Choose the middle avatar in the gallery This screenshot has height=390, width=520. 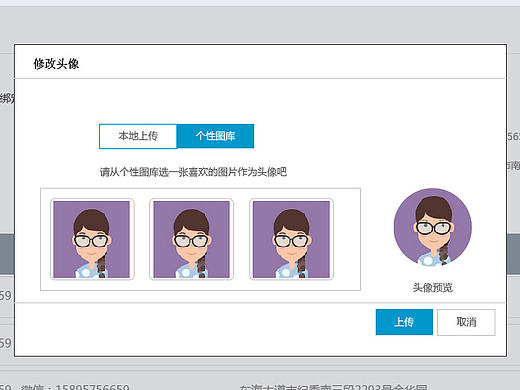pos(191,239)
